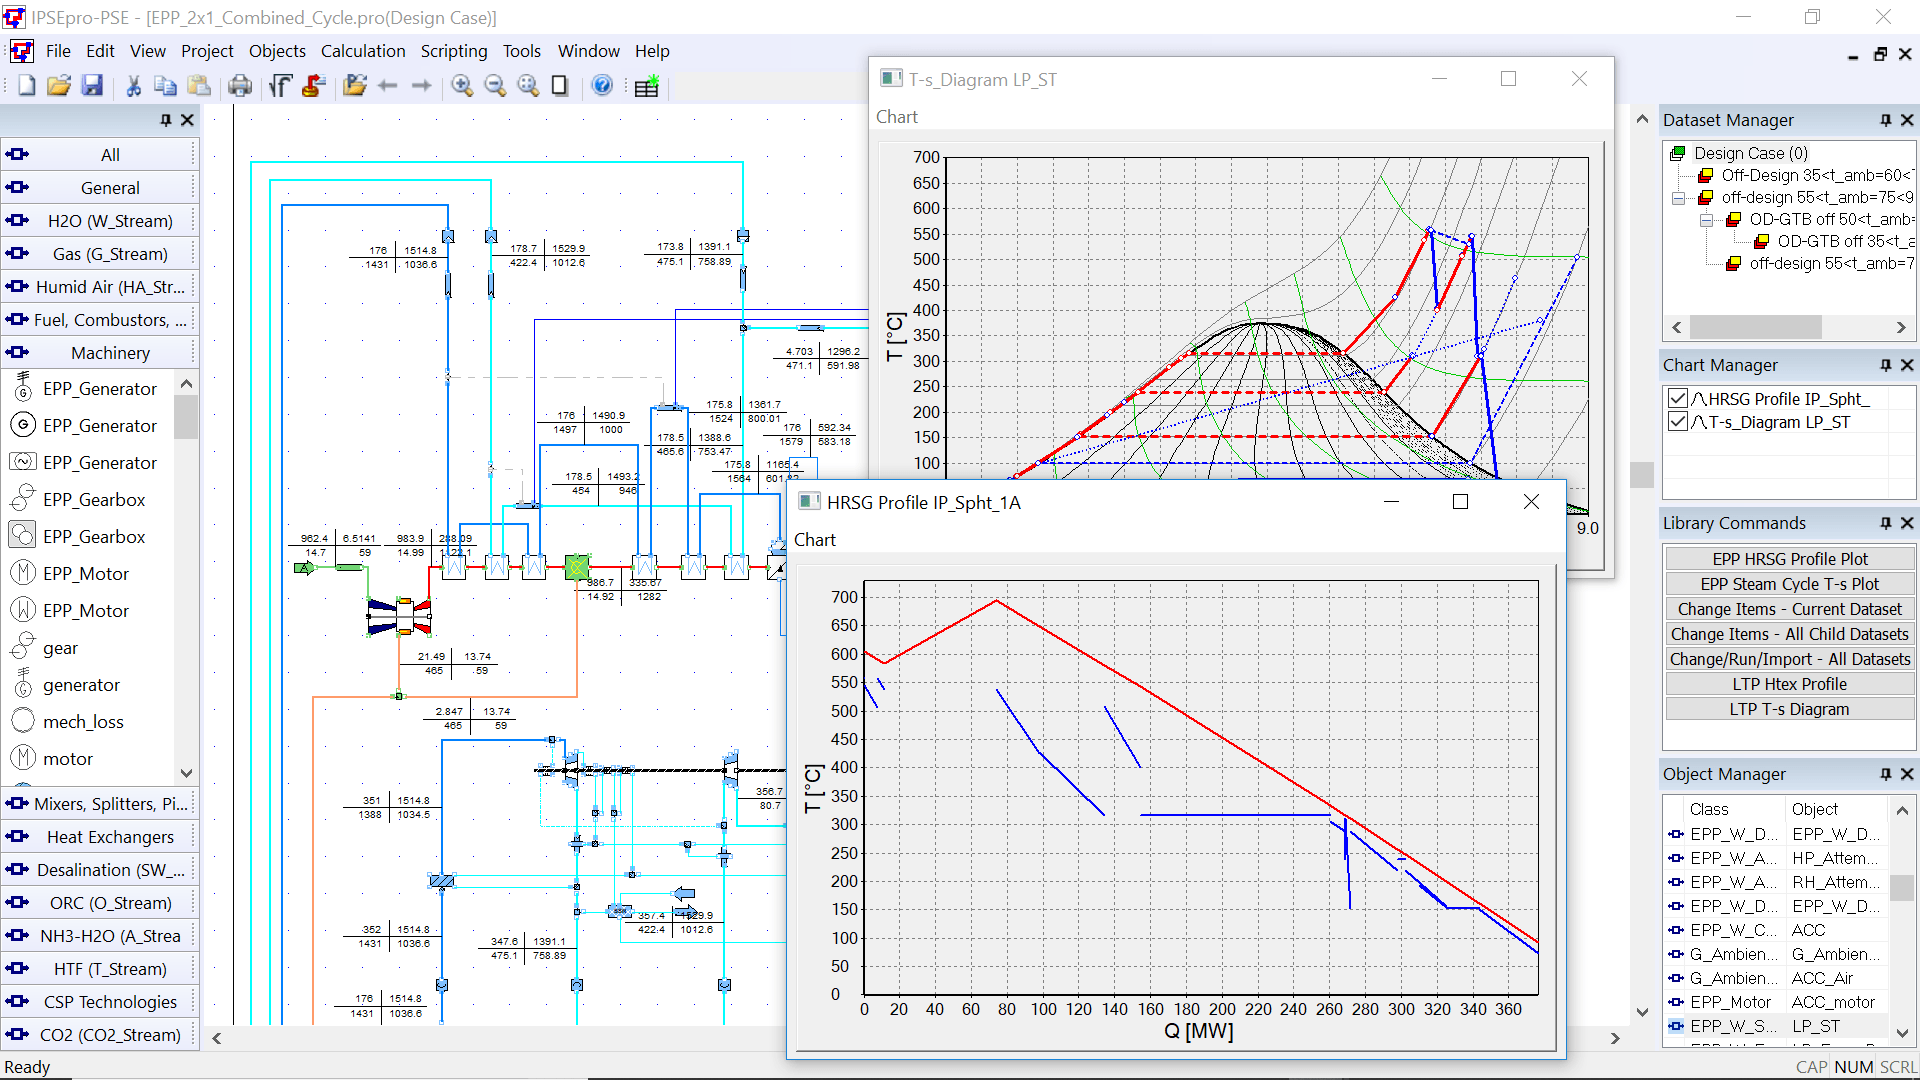1920x1080 pixels.
Task: Click the red run-calculation toolbar icon
Action: 314,86
